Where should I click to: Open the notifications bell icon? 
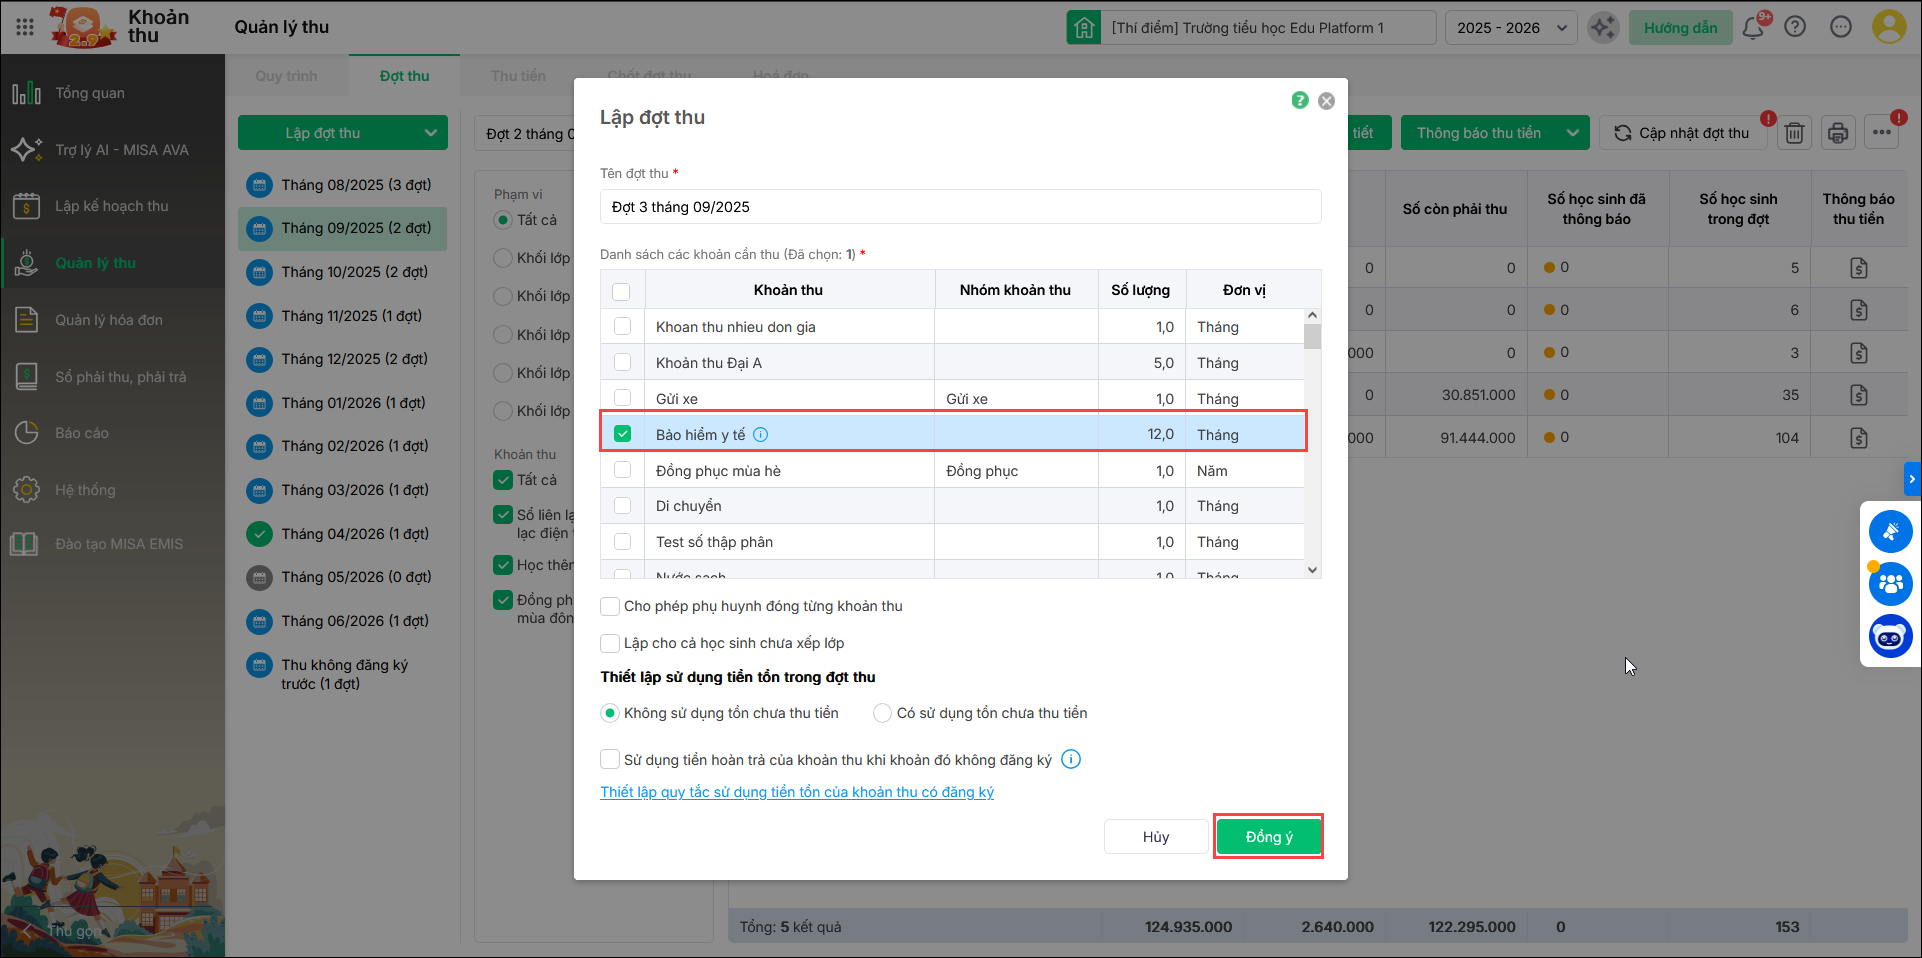[x=1753, y=27]
